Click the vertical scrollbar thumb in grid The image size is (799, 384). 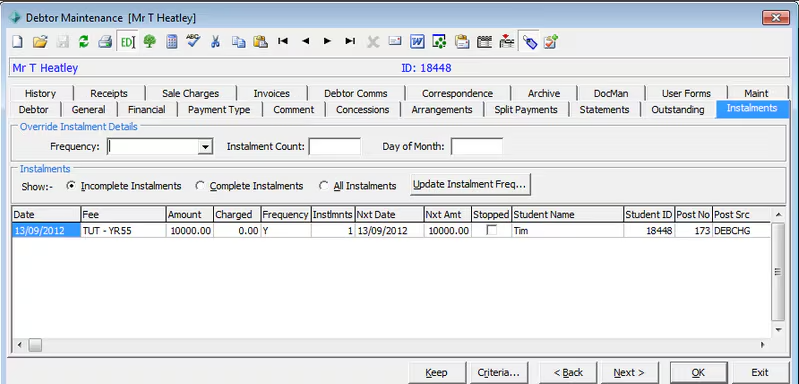[778, 272]
